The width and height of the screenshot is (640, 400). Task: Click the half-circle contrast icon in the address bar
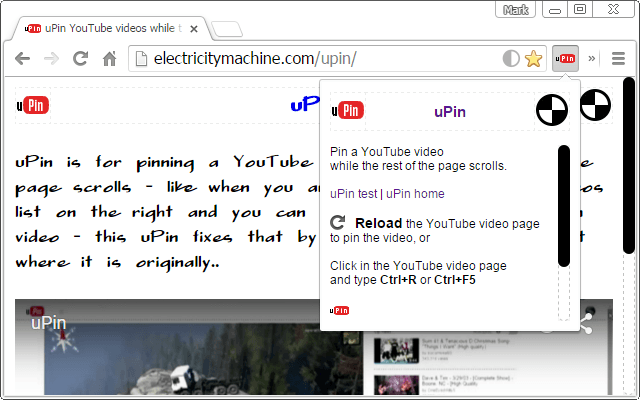[511, 59]
